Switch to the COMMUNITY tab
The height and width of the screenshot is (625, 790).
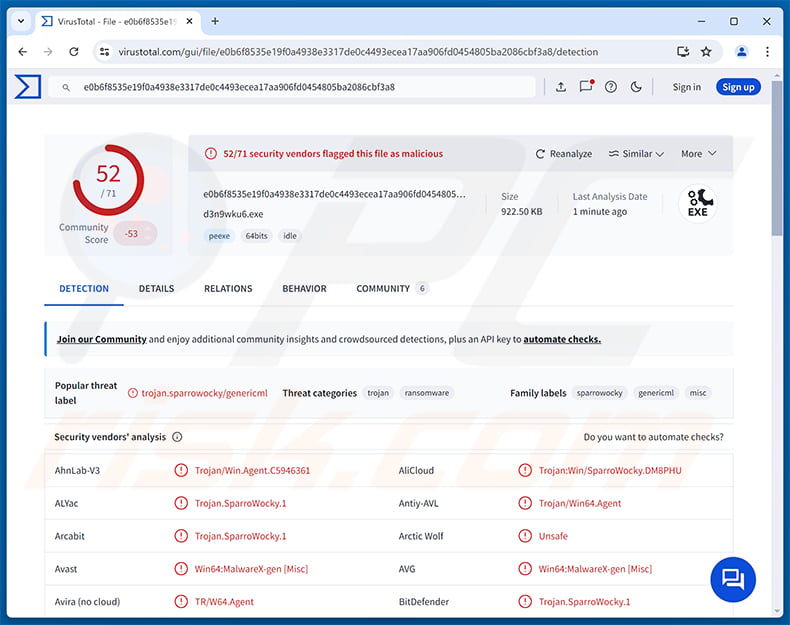click(392, 289)
